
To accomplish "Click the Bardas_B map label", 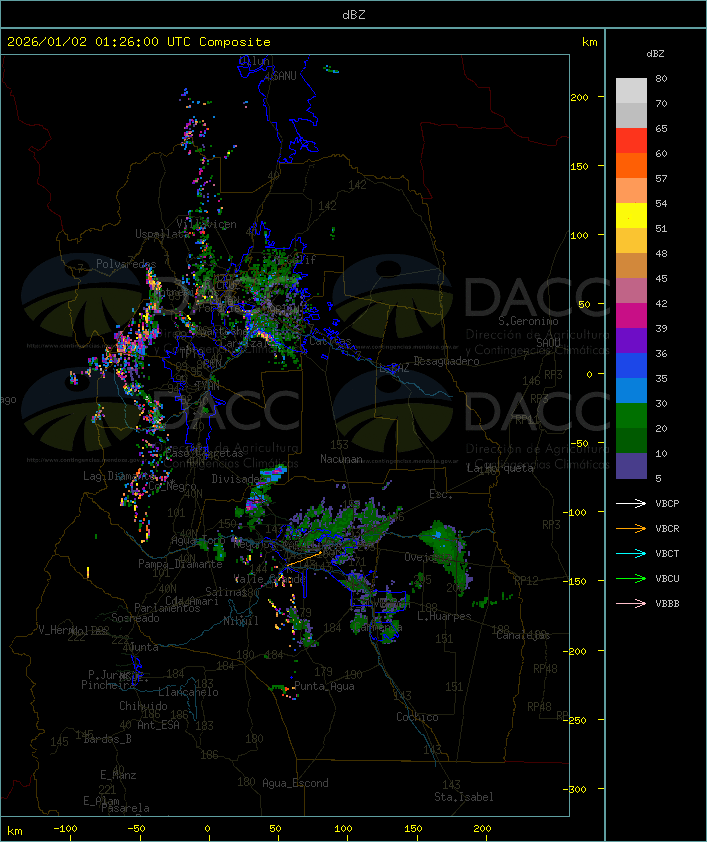I will [107, 739].
